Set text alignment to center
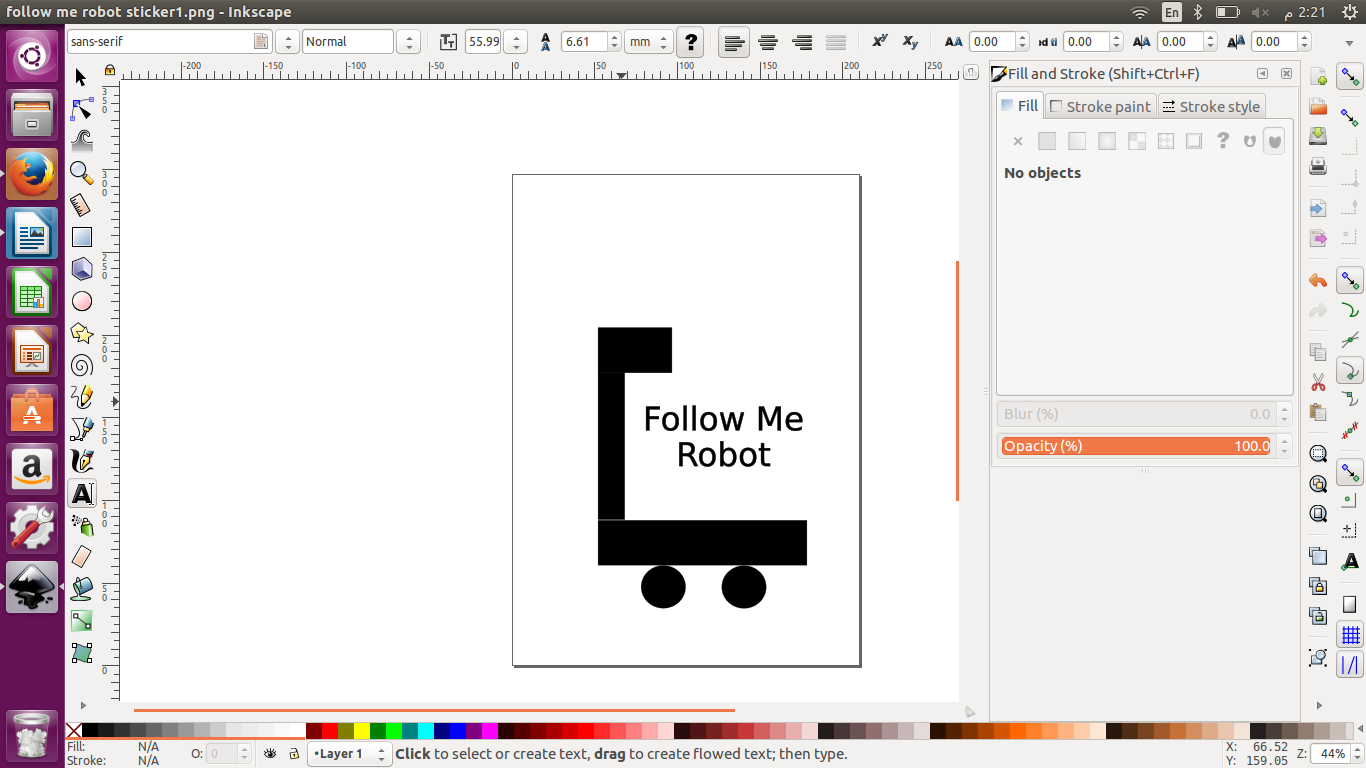 pos(768,42)
